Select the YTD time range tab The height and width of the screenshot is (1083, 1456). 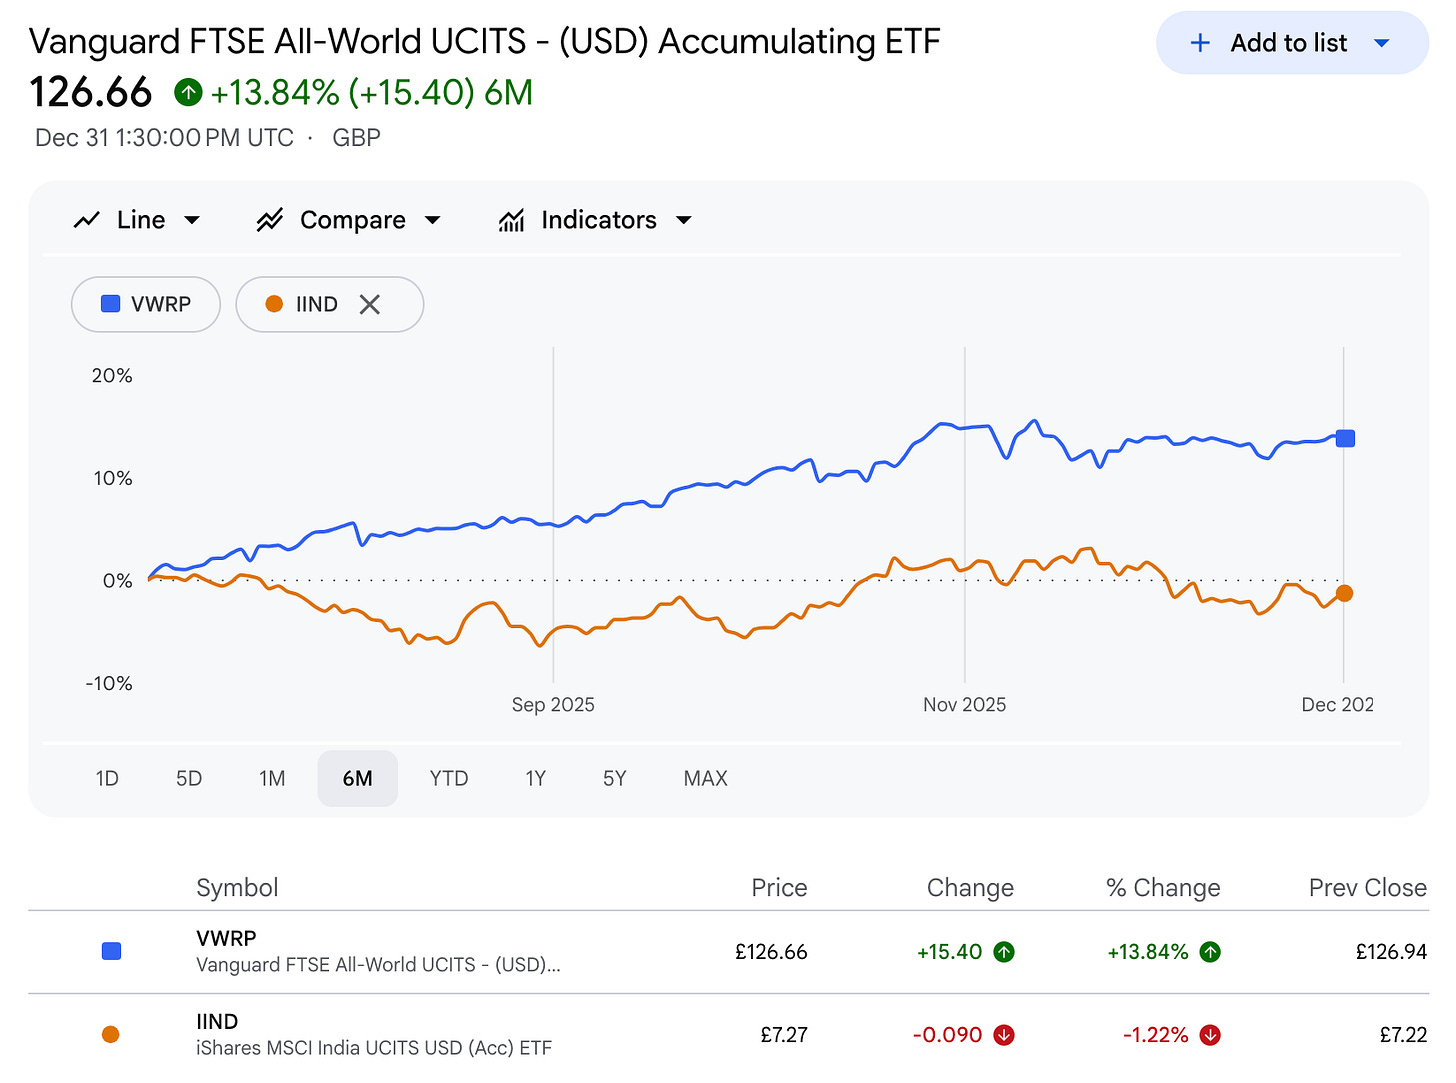pos(449,778)
